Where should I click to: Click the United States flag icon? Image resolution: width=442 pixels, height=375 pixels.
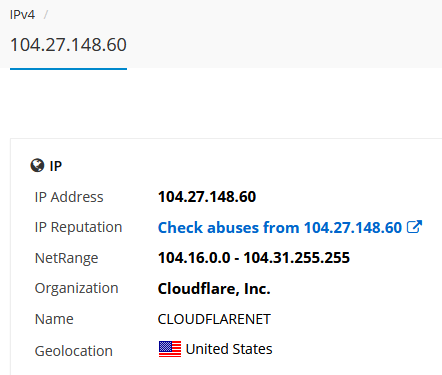(170, 349)
